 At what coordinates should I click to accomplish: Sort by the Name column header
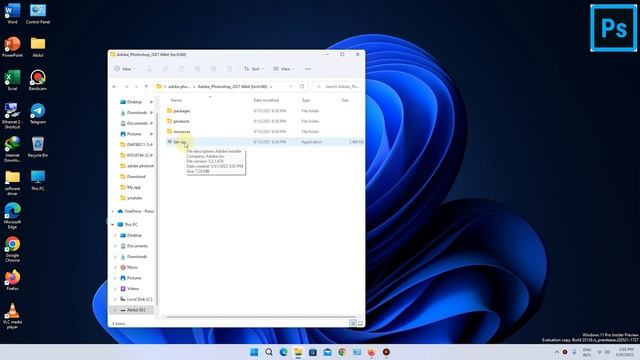click(176, 100)
